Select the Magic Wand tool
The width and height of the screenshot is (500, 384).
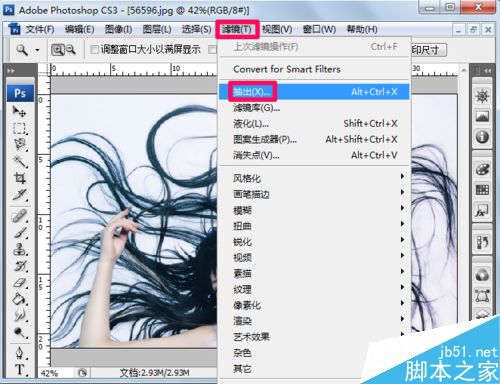(19, 161)
